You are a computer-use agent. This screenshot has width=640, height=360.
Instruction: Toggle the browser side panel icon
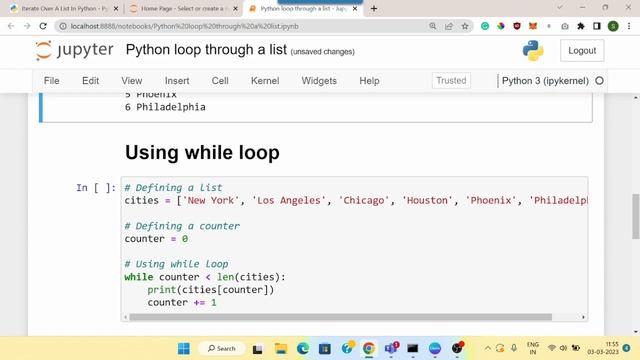tap(597, 26)
